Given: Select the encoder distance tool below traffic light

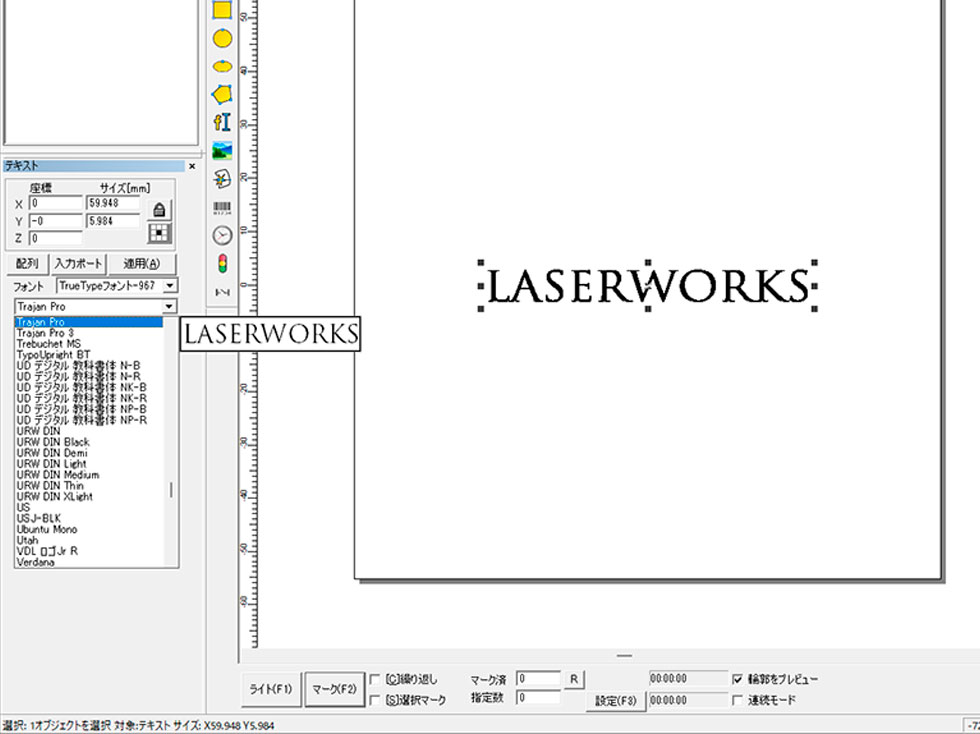Looking at the screenshot, I should (x=222, y=292).
